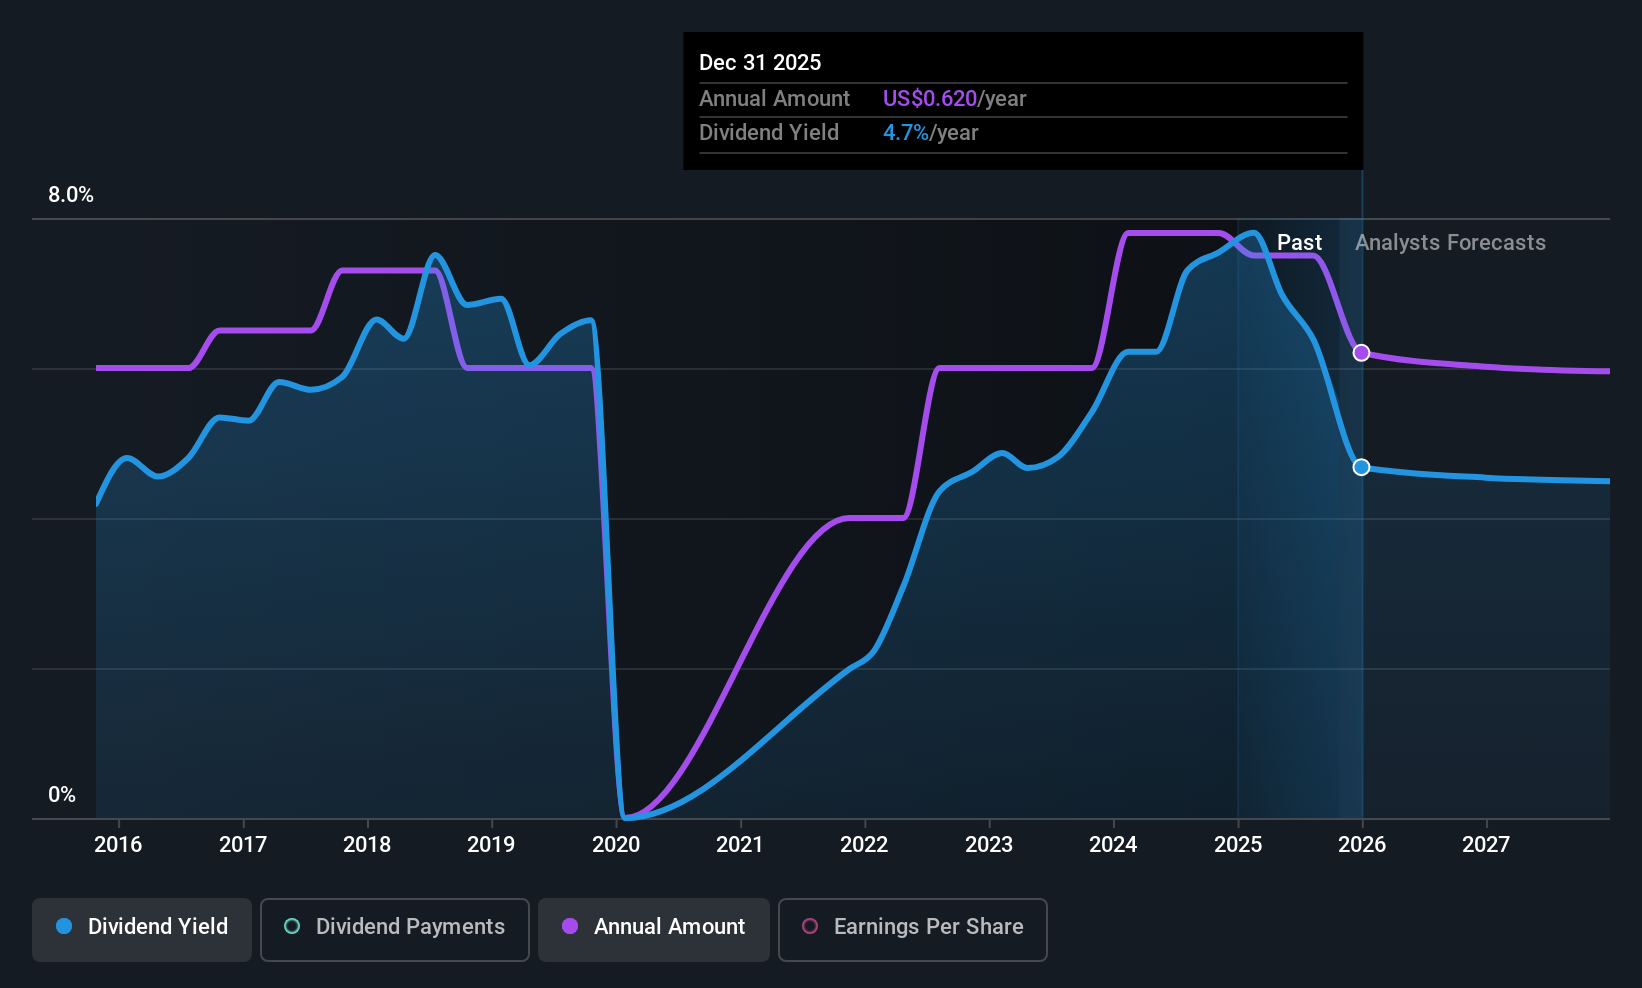Select the blue yield marker at 2026
The image size is (1642, 988).
pos(1361,467)
